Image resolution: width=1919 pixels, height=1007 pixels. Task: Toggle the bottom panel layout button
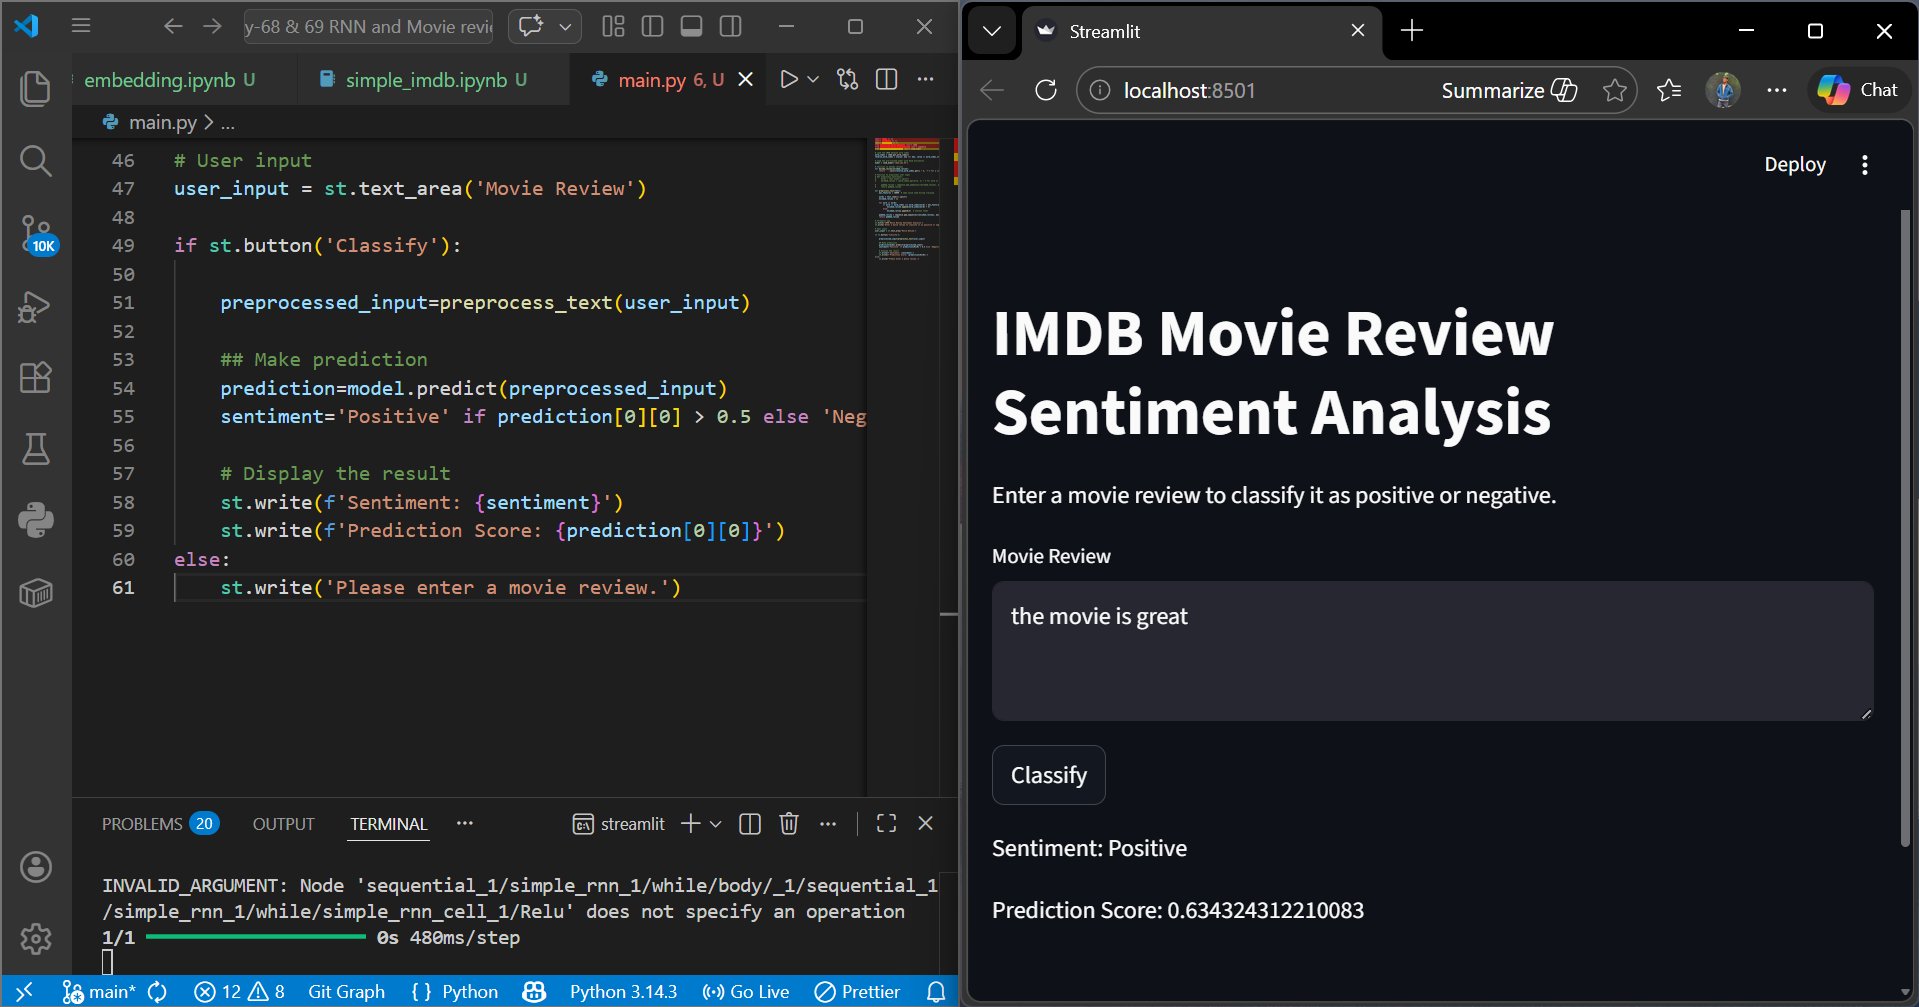click(x=691, y=27)
